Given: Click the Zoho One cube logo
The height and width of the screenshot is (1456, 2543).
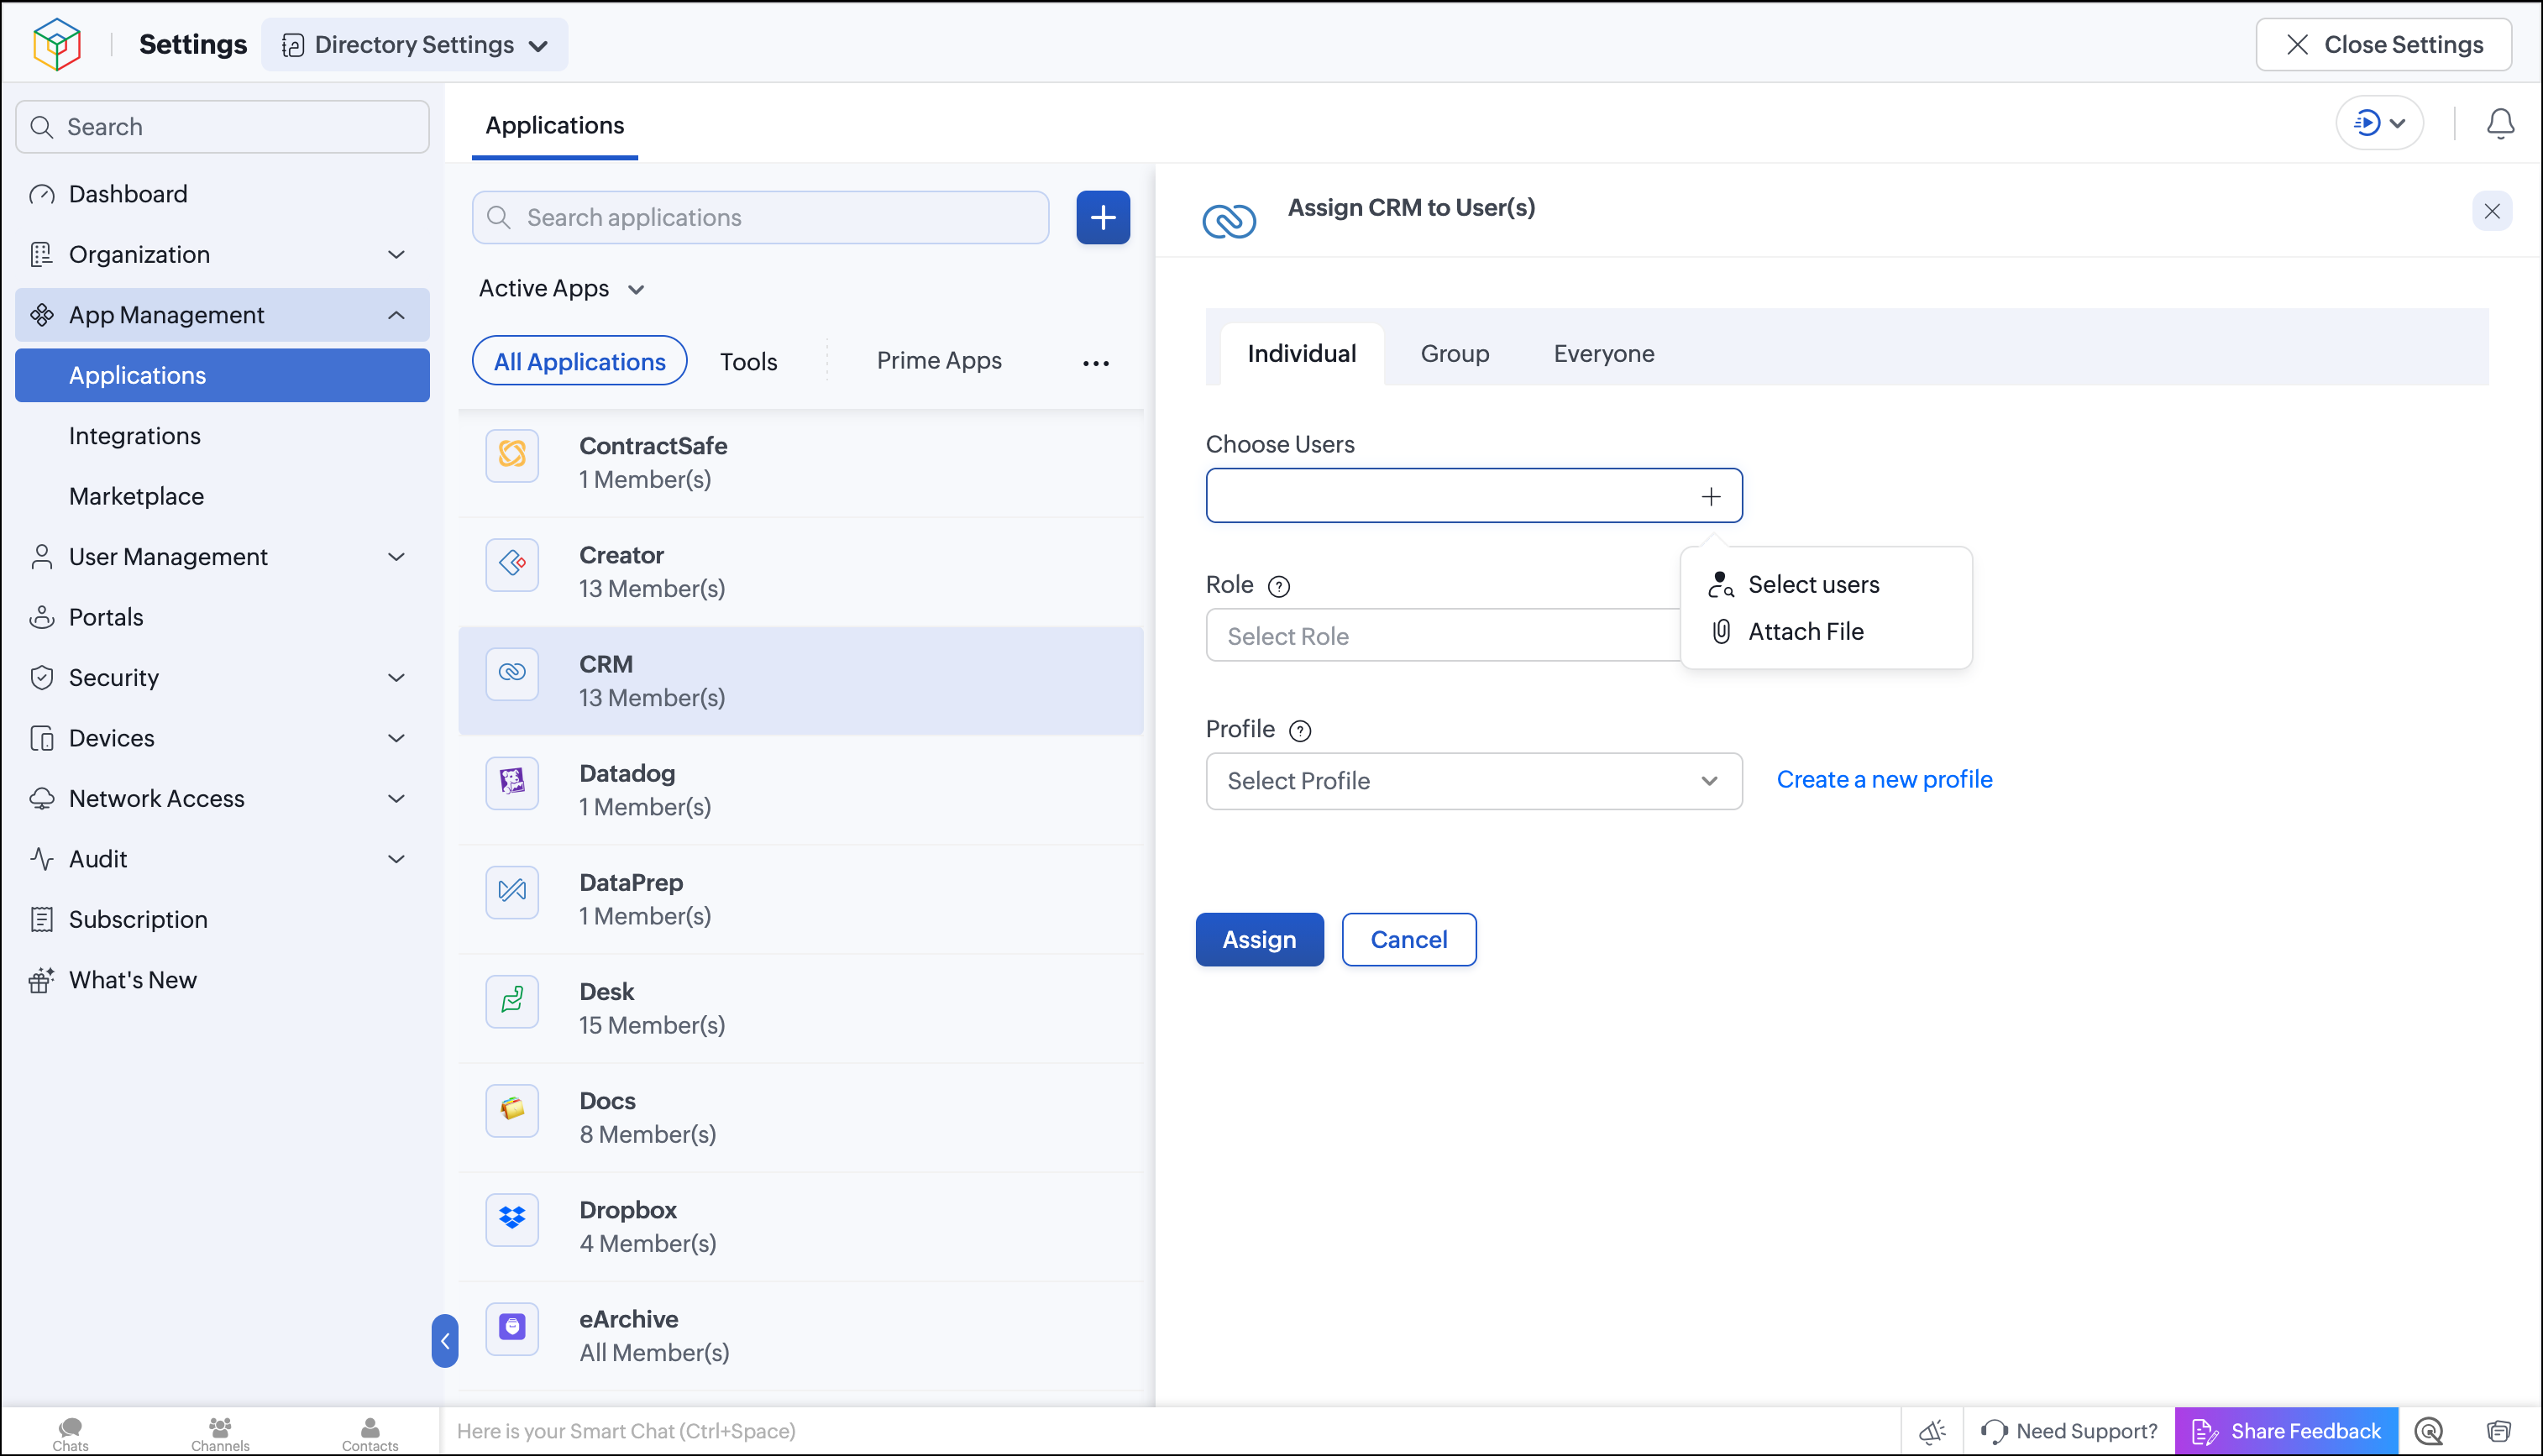Looking at the screenshot, I should [x=56, y=44].
